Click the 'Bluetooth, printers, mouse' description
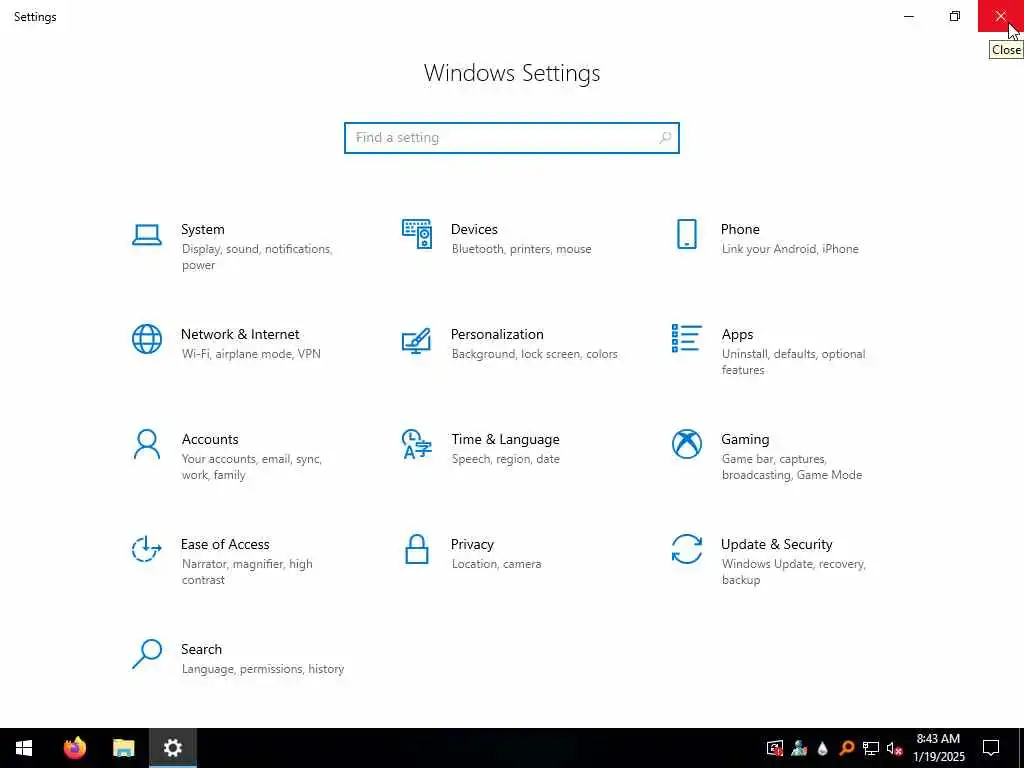The width and height of the screenshot is (1024, 768). pos(521,249)
